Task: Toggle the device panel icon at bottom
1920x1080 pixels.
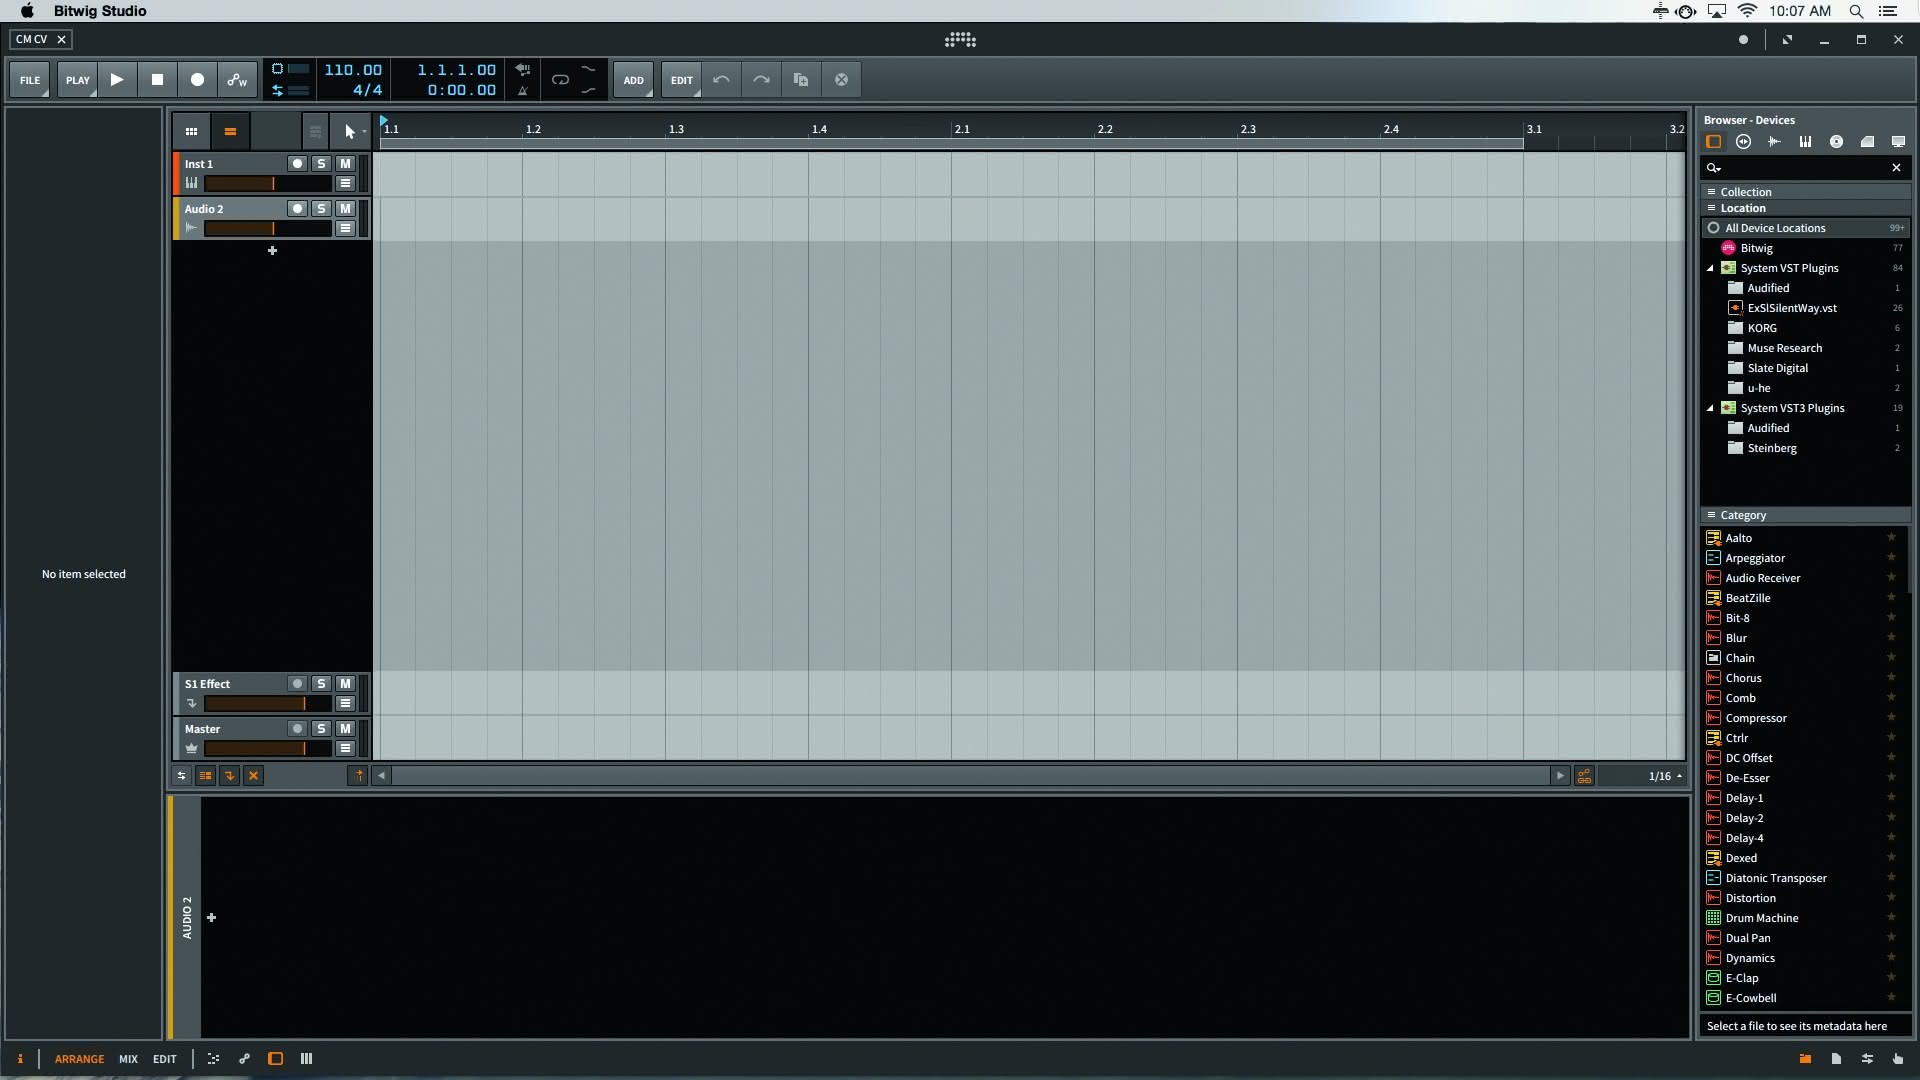Action: click(275, 1059)
